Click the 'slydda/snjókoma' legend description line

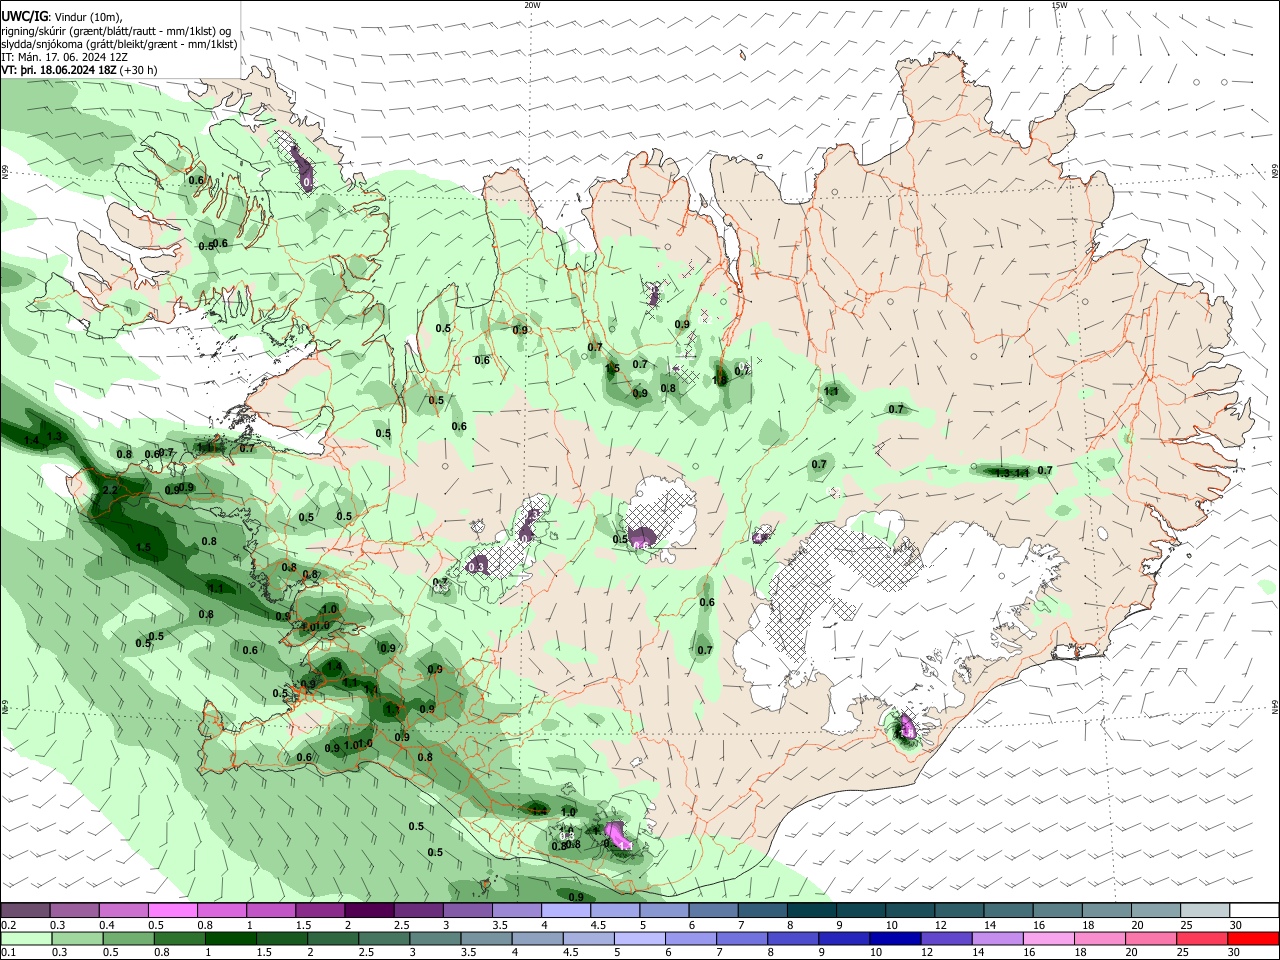click(x=119, y=44)
